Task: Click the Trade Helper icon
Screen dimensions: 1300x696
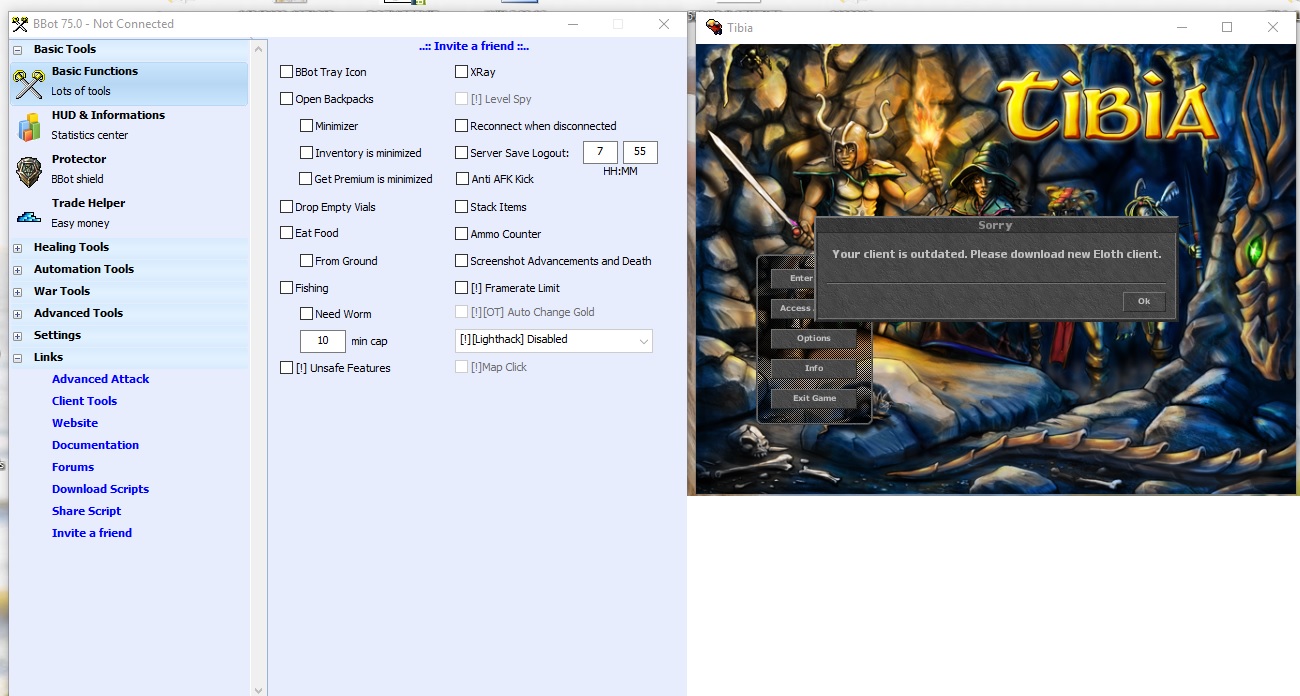Action: coord(29,214)
